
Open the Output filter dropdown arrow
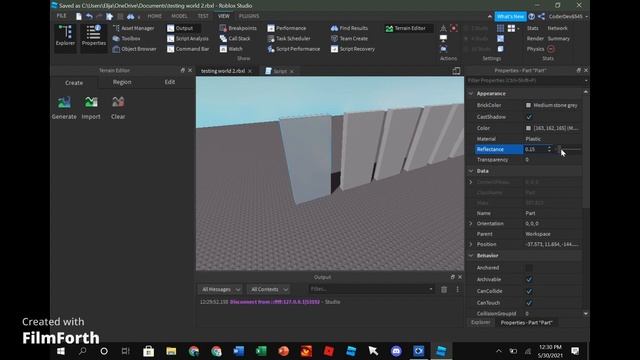click(x=431, y=289)
